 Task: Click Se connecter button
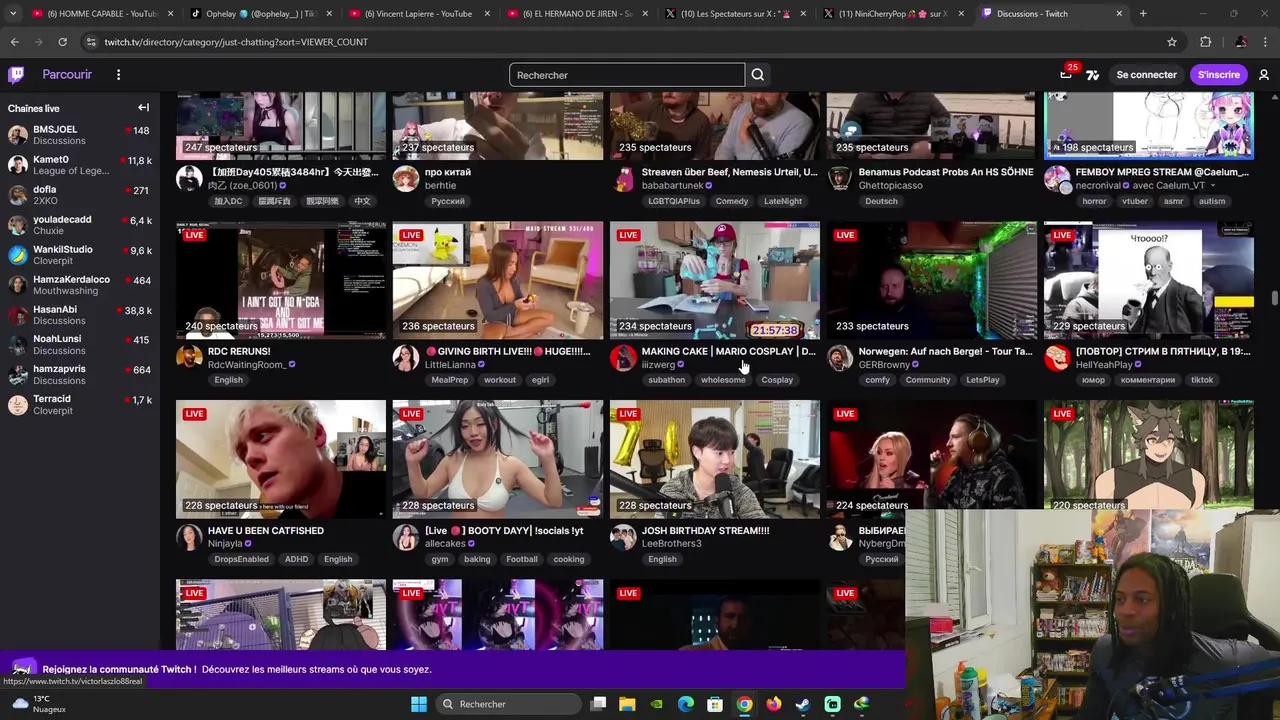coord(1146,75)
